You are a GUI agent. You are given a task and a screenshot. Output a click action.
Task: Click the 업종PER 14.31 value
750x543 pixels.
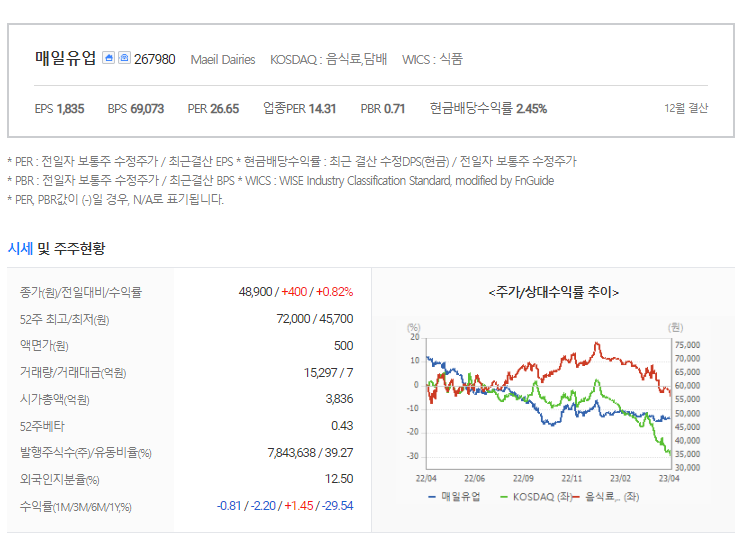(299, 109)
